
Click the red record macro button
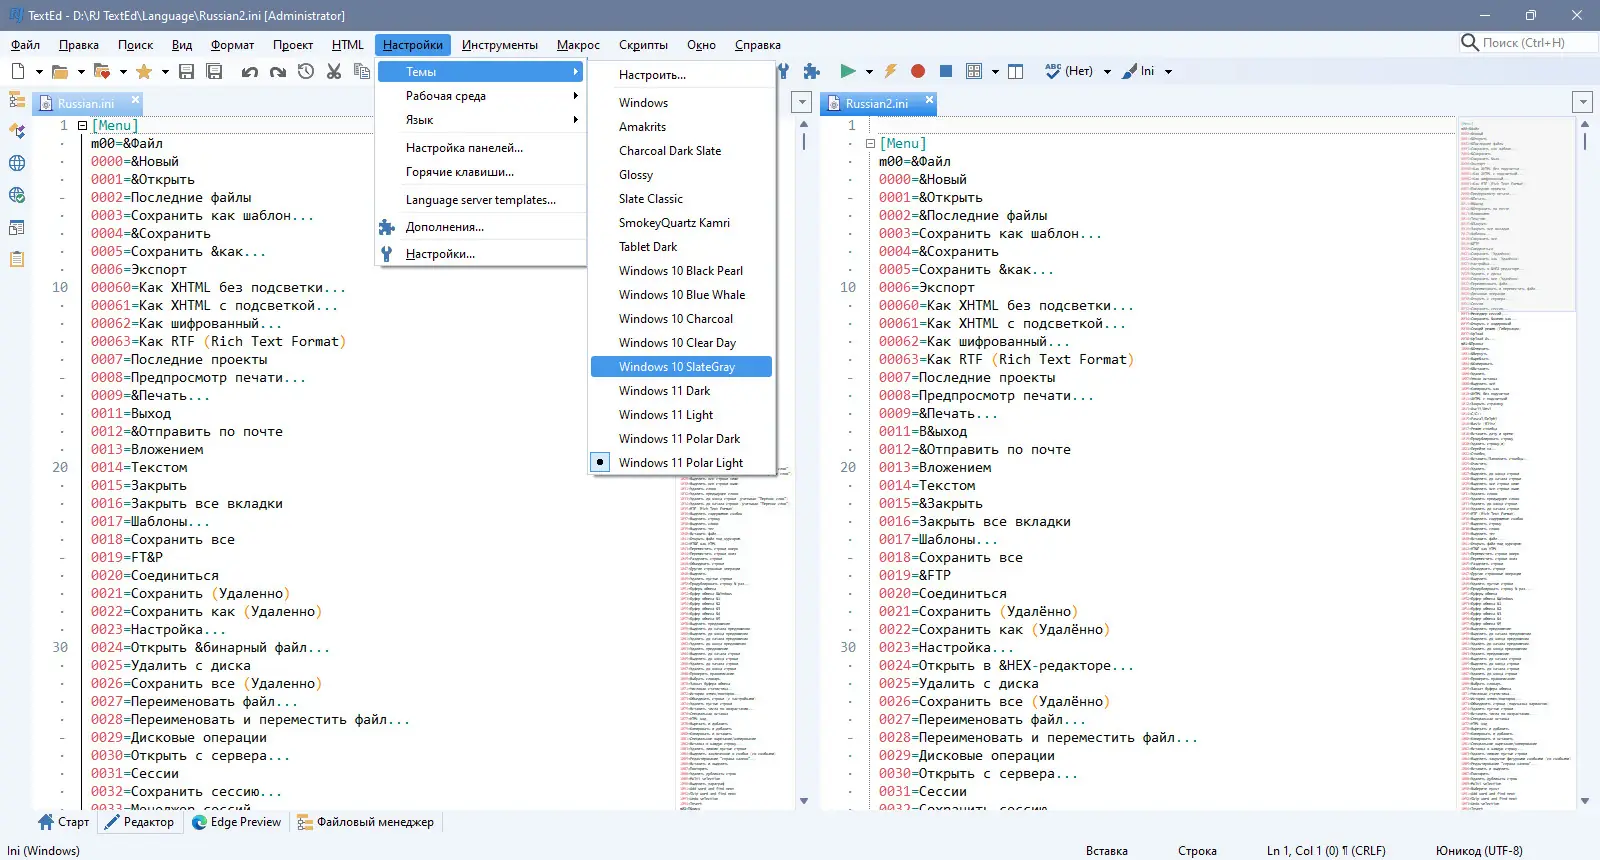pos(918,71)
